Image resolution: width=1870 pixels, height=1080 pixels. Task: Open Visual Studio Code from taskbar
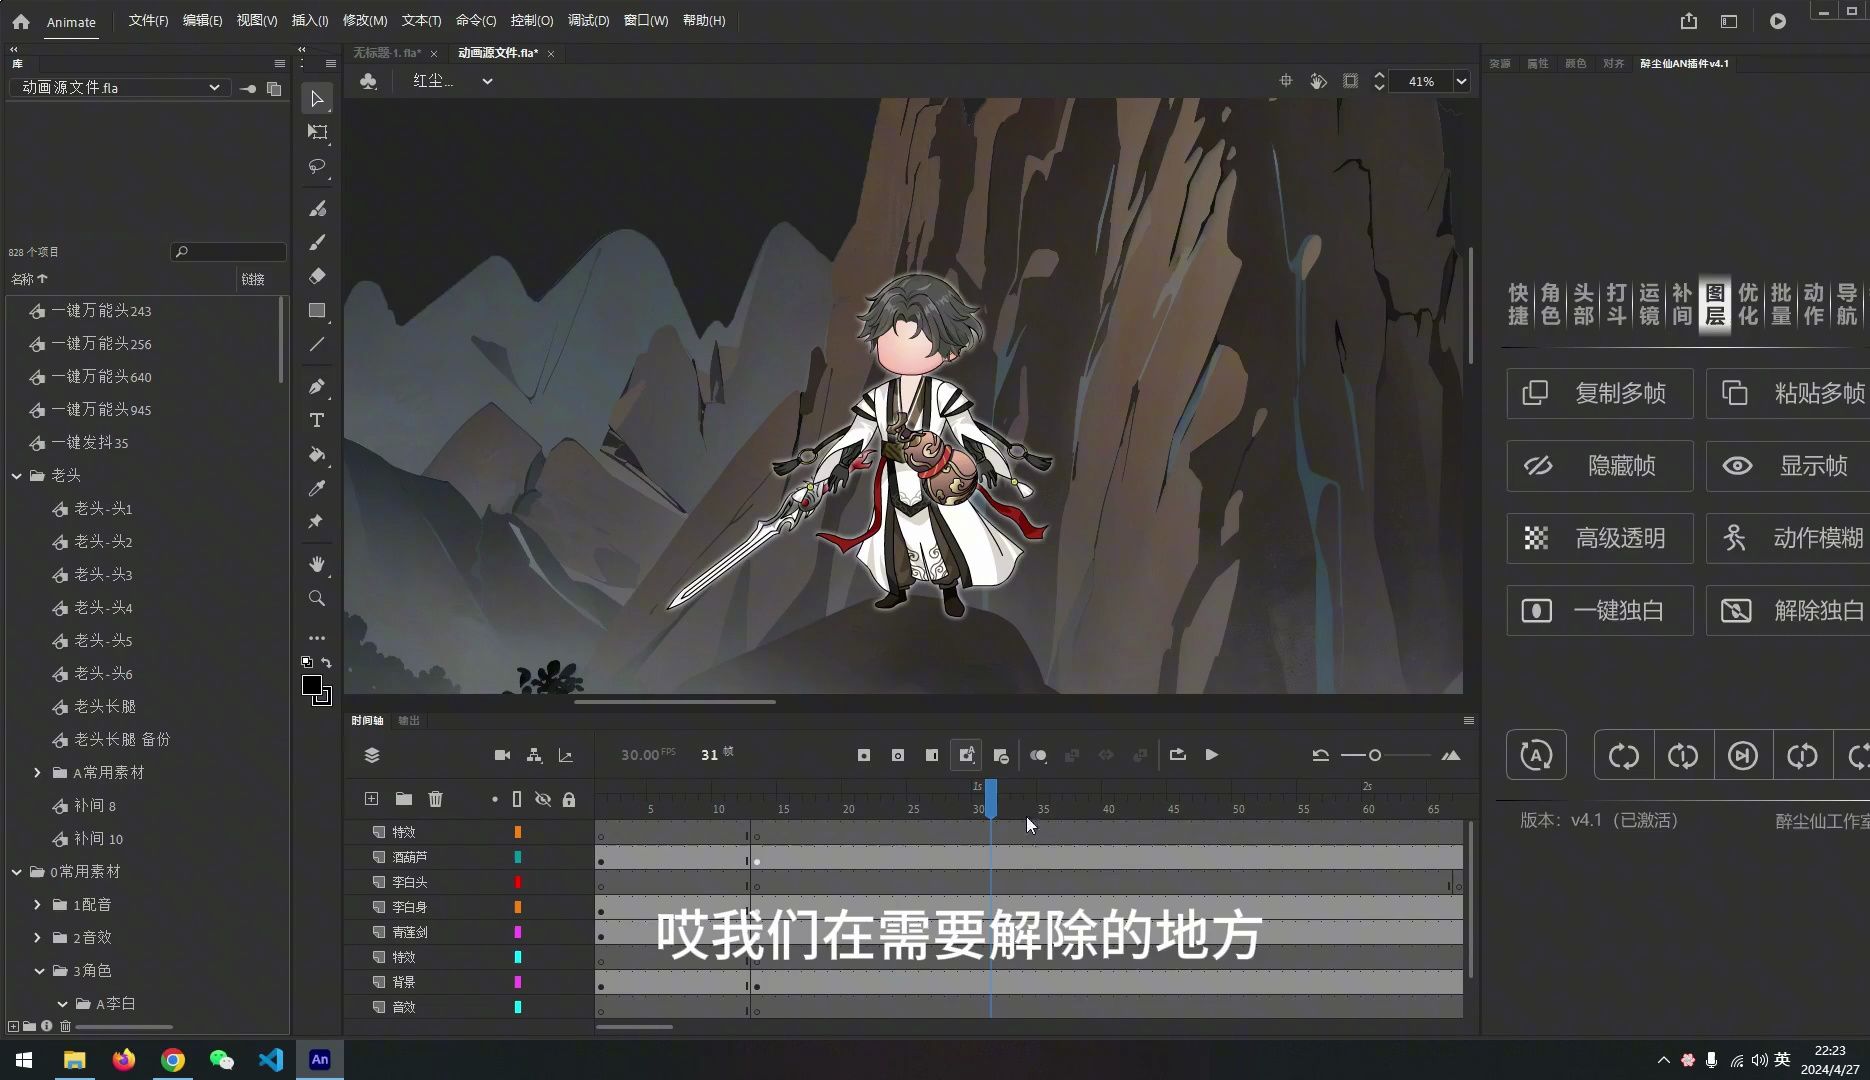(x=270, y=1060)
